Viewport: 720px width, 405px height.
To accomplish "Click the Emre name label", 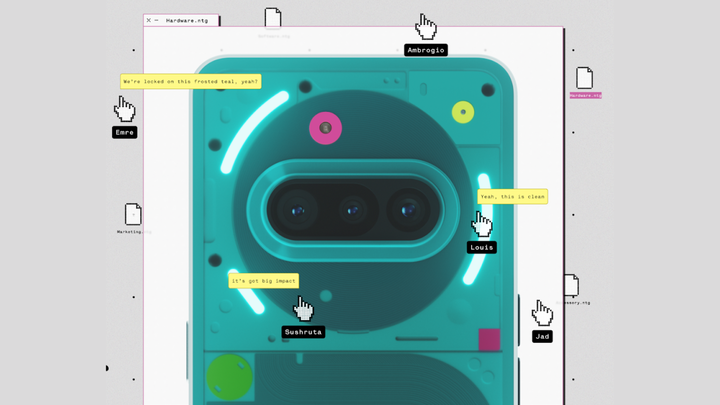I will point(124,132).
